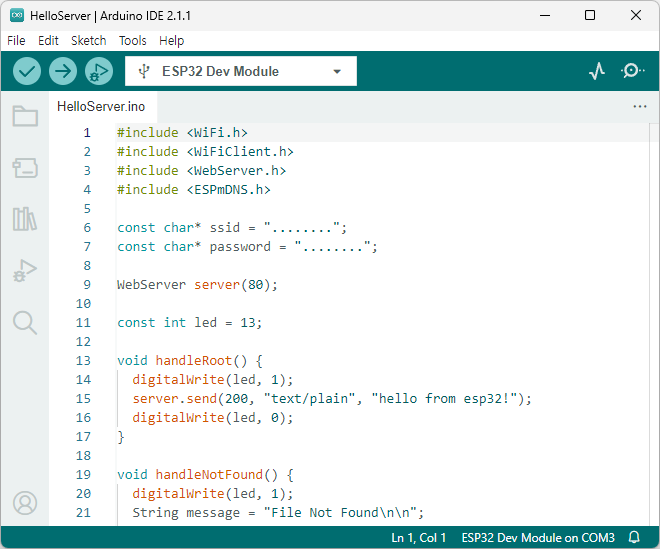This screenshot has width=660, height=549.
Task: Click line number 9 in gutter
Action: coord(87,285)
